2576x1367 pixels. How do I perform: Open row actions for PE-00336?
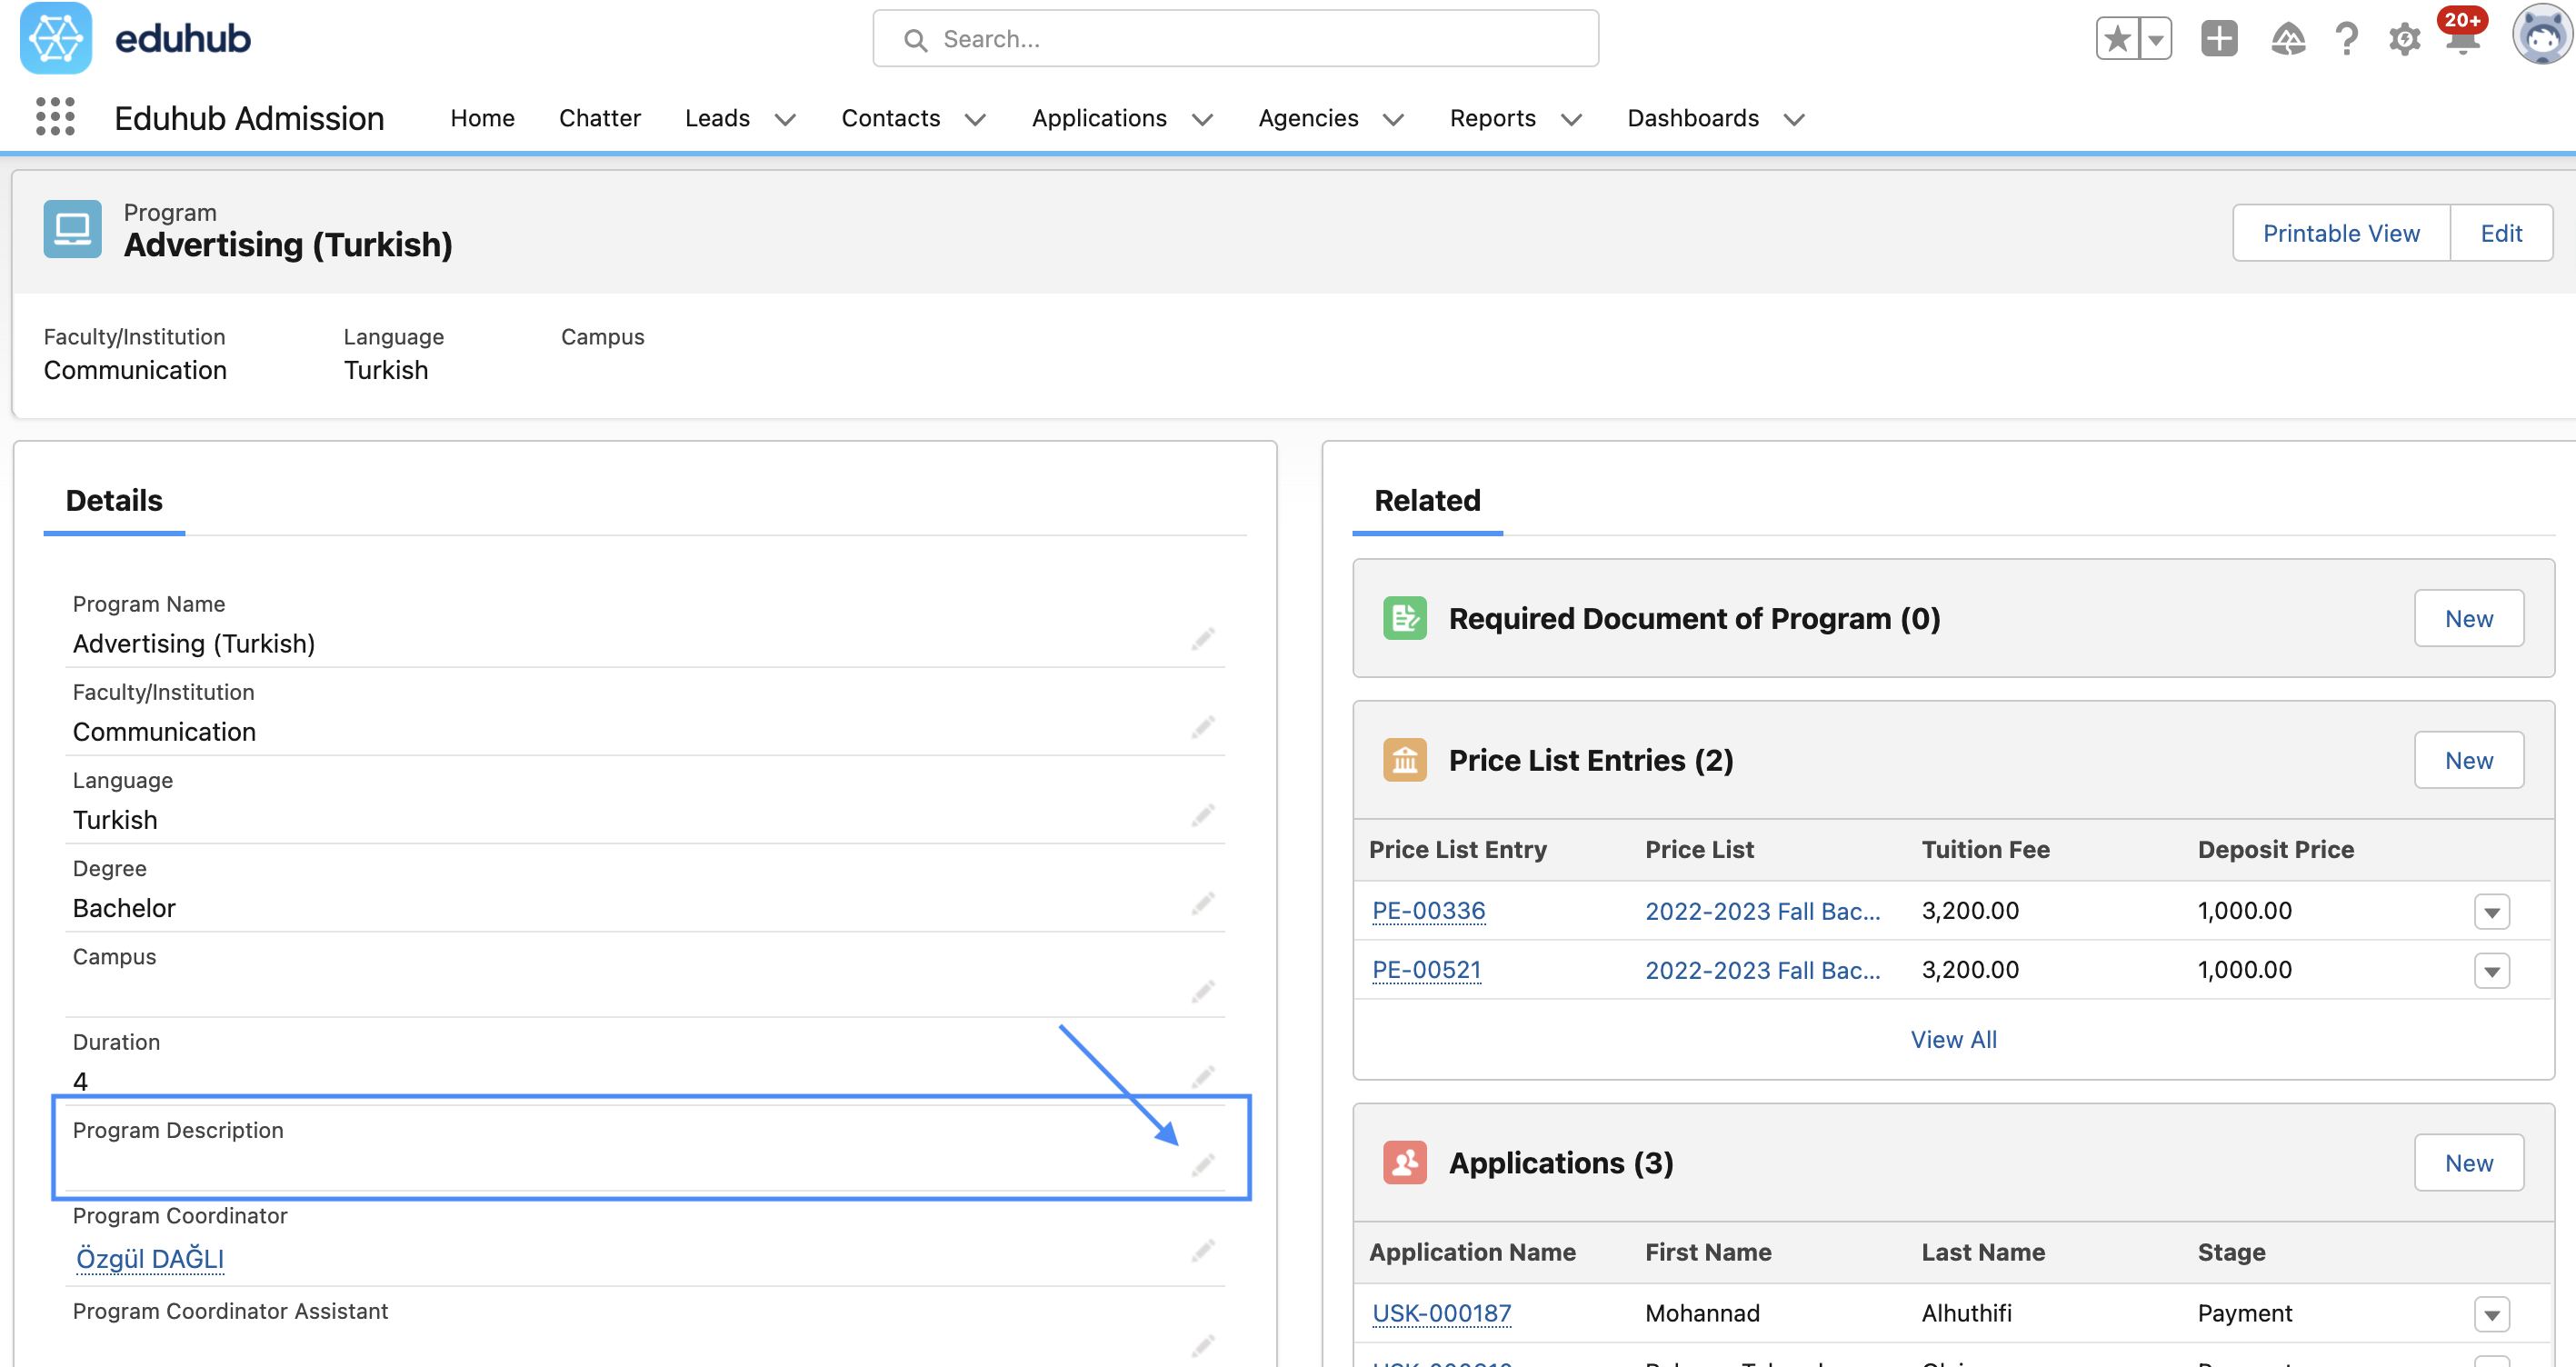(2491, 912)
